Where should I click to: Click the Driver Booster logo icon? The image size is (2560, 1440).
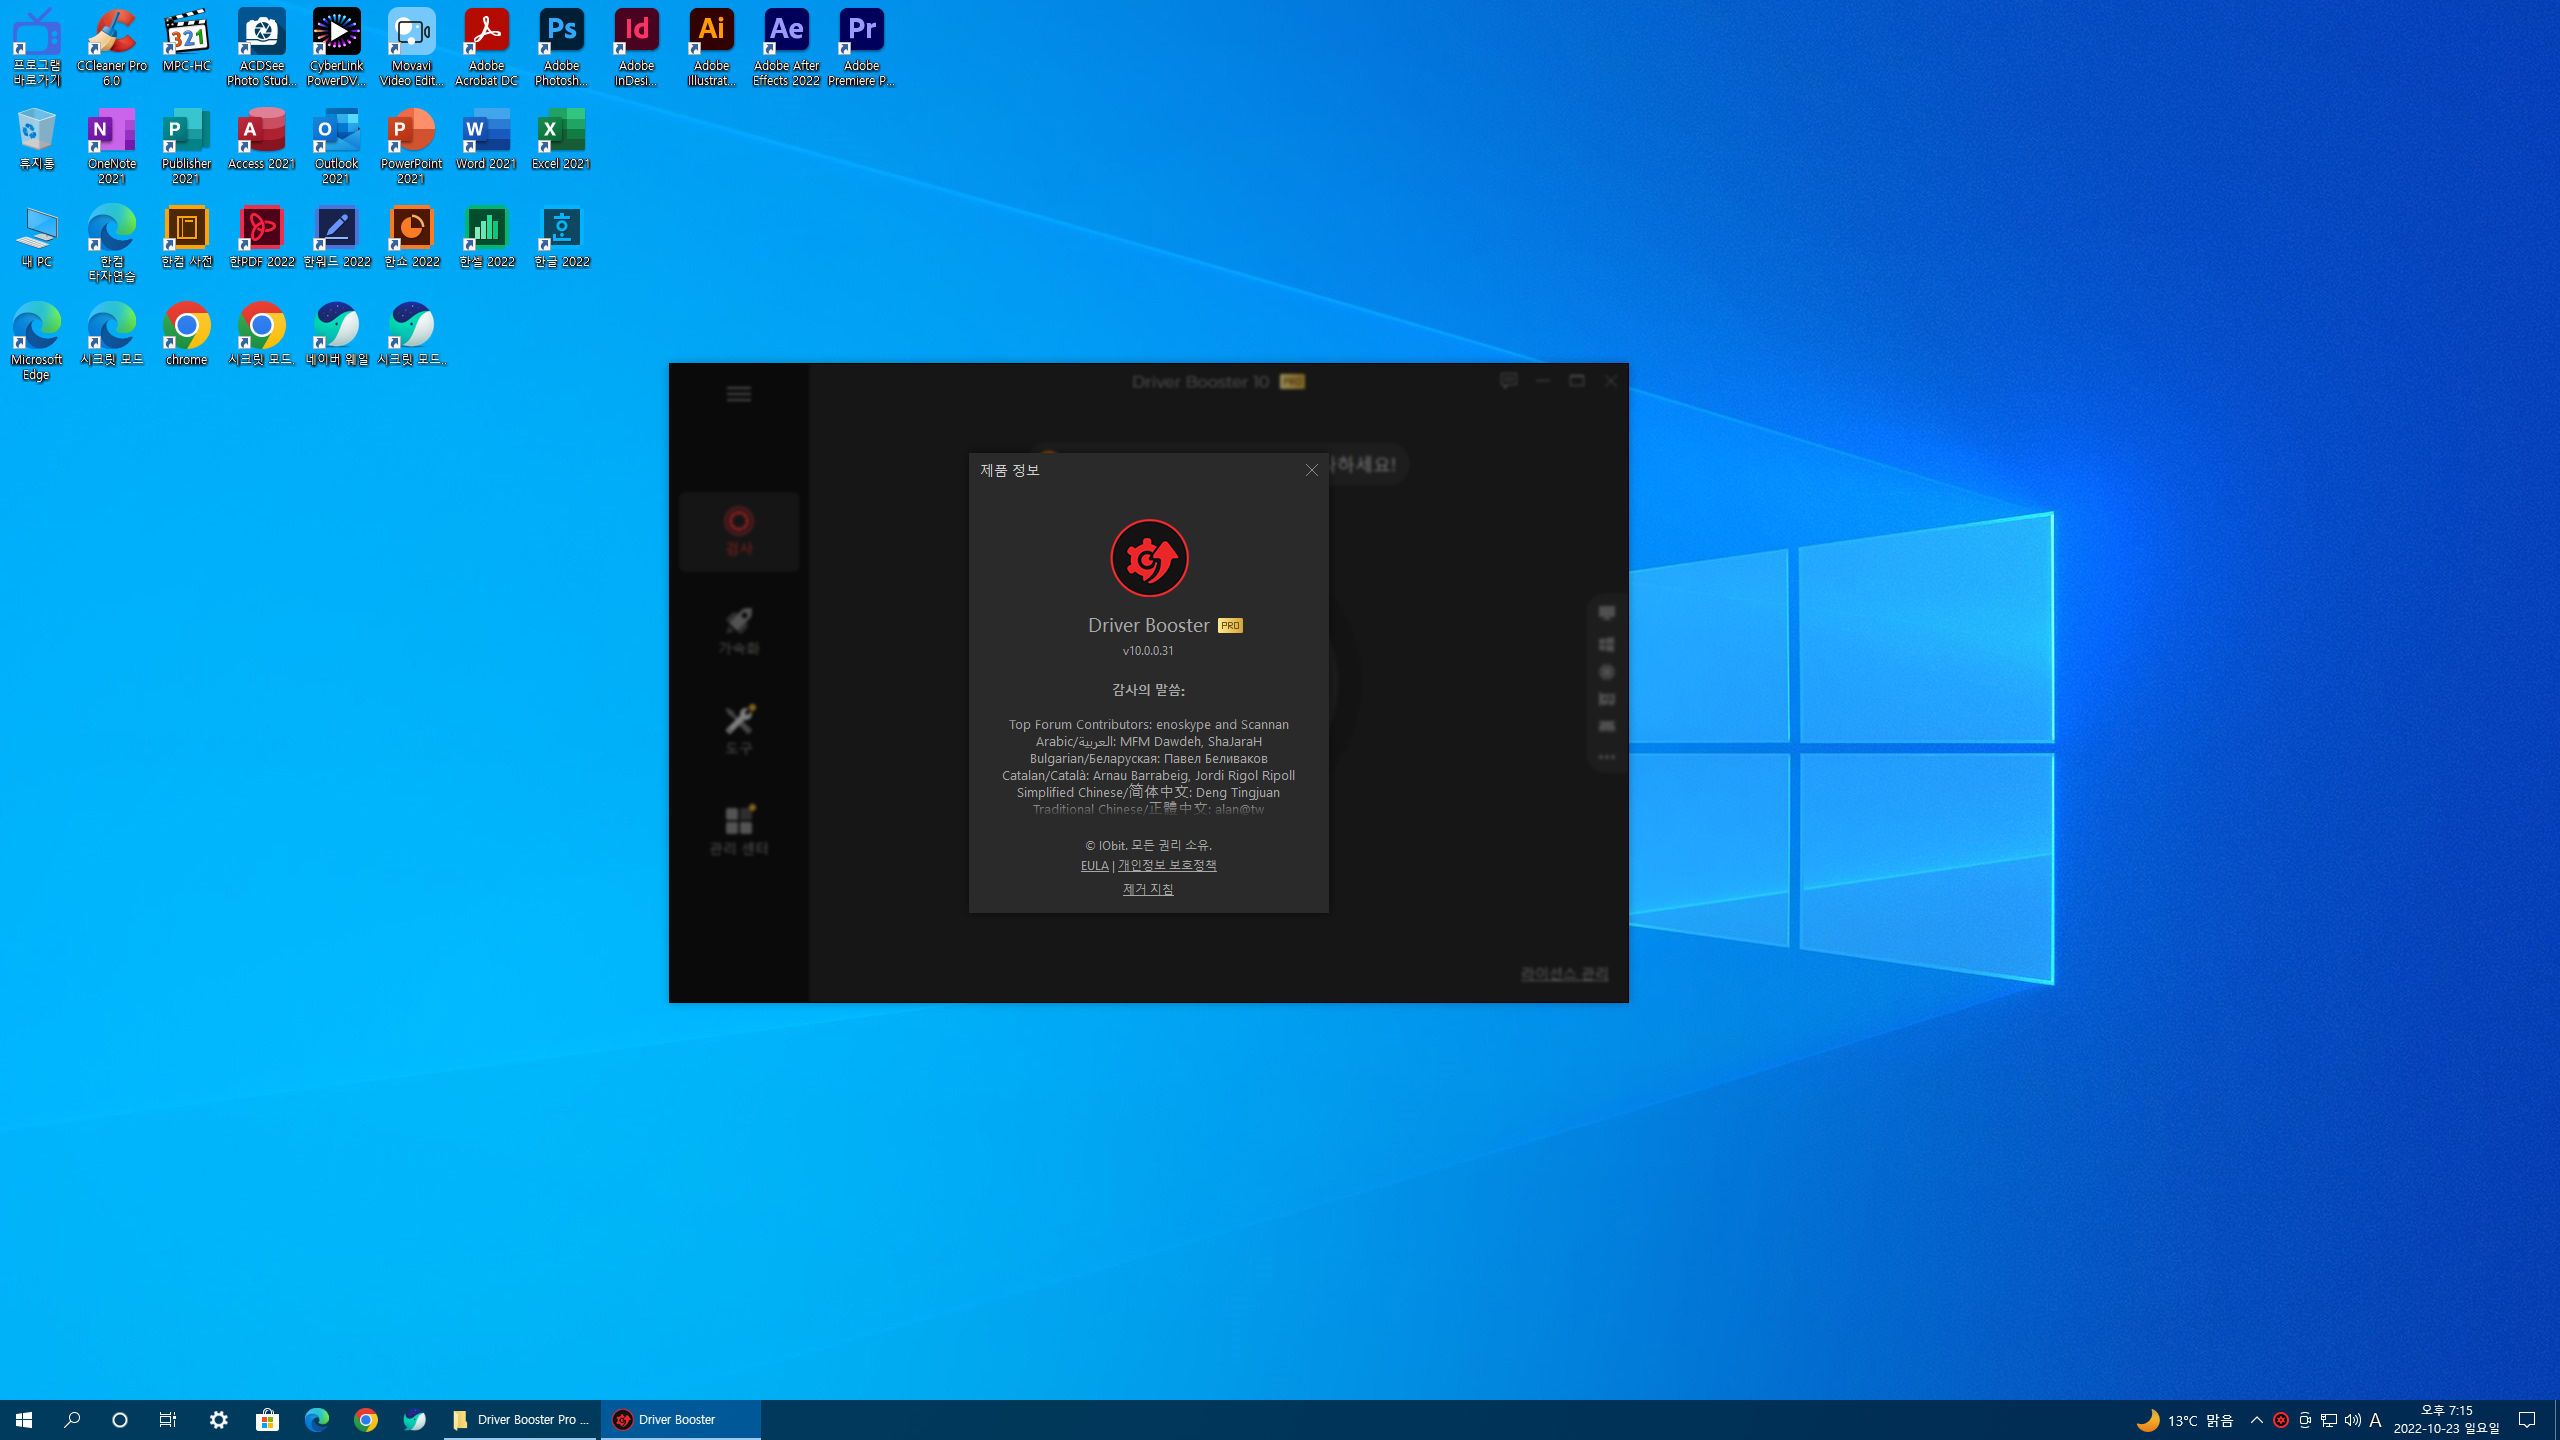(x=1149, y=558)
